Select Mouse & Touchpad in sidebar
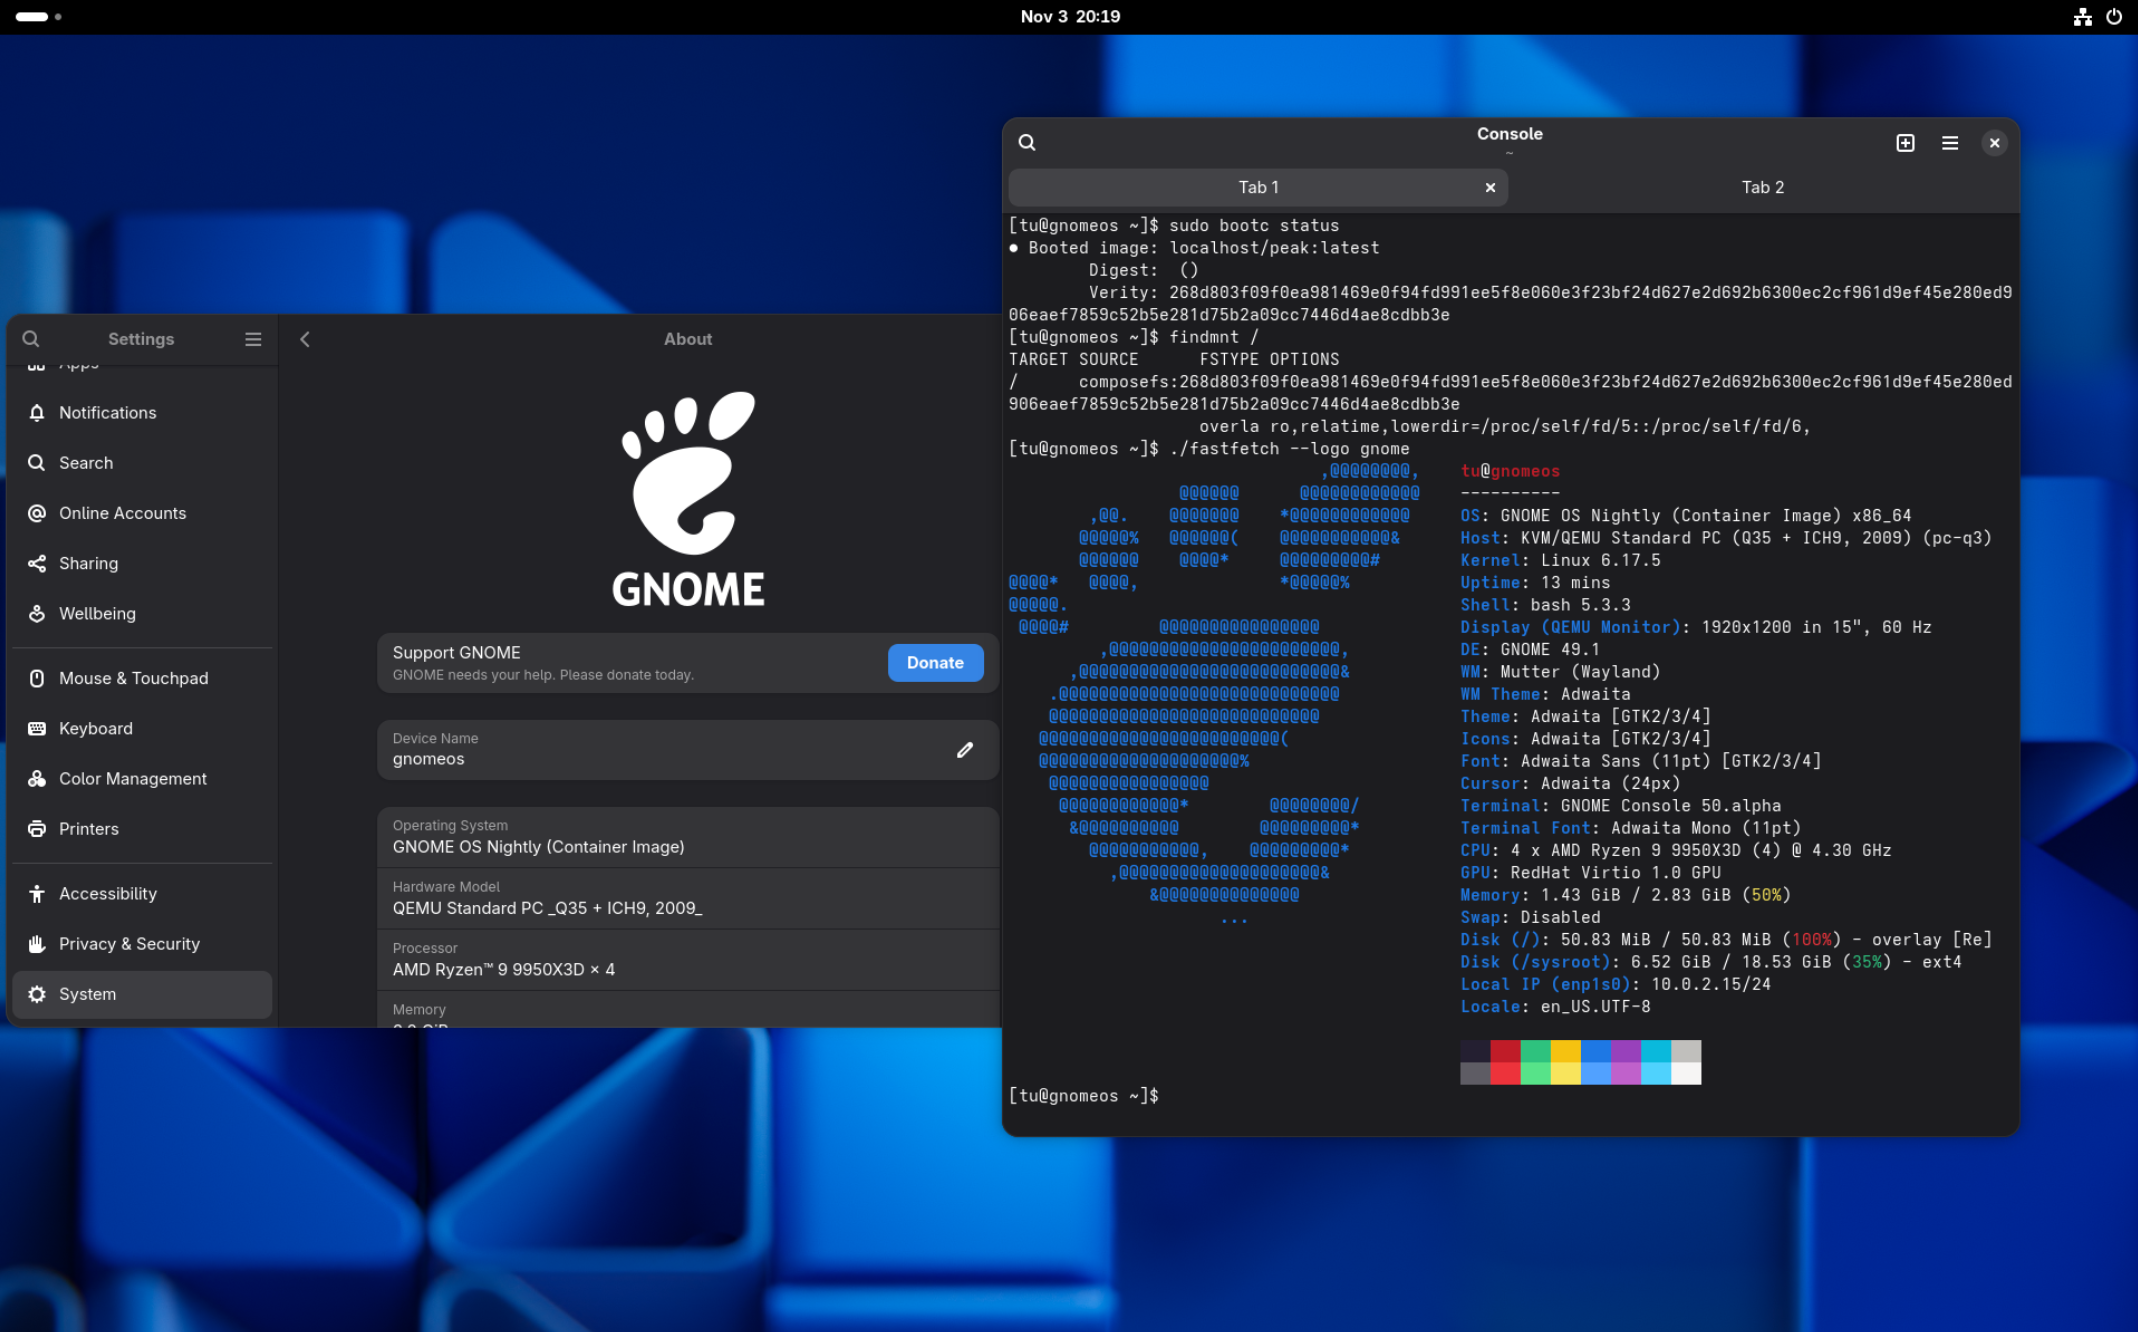Screen dimensions: 2138x1332 (133, 678)
